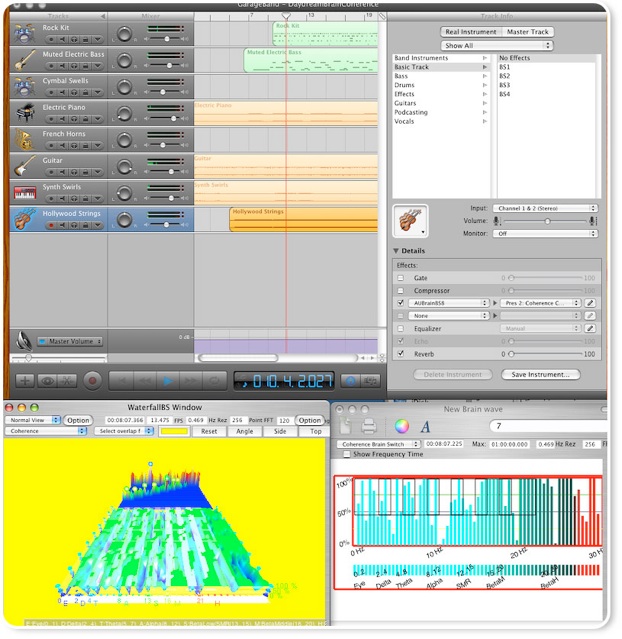Open the Show All dropdown
This screenshot has width=622, height=639.
coord(497,45)
